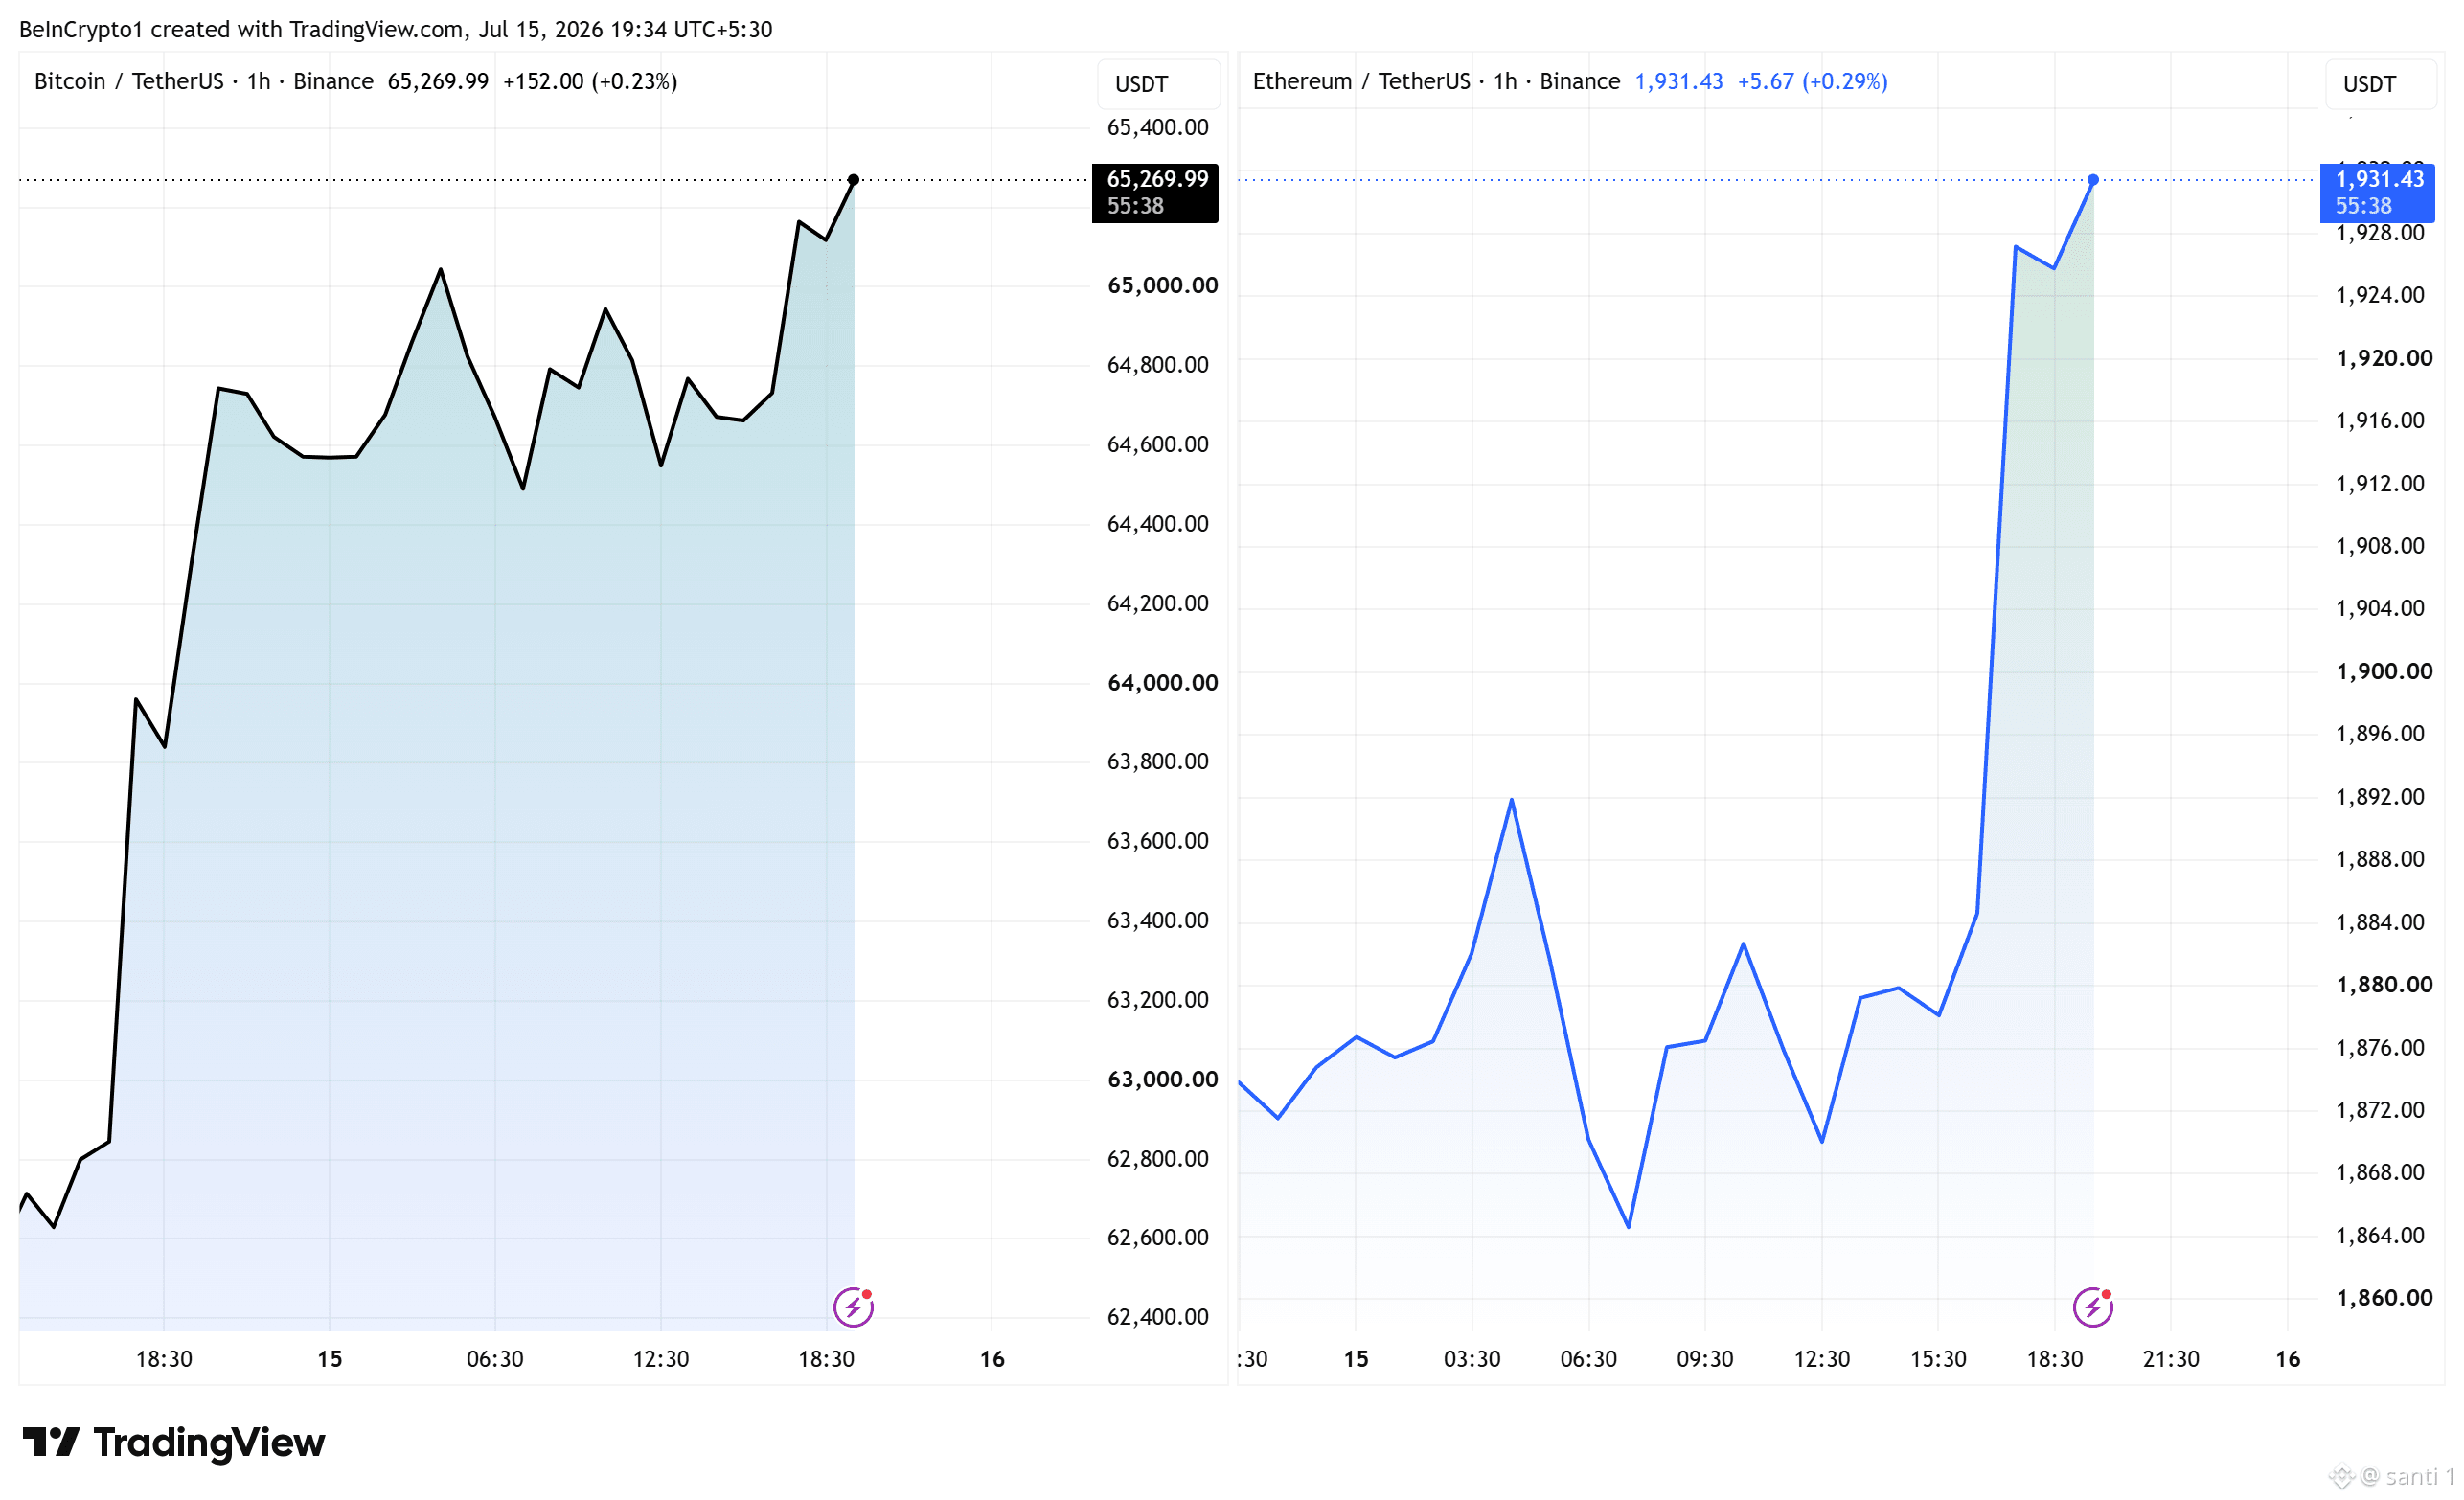The height and width of the screenshot is (1500, 2464).
Task: Click the "1,916.00" price axis label
Action: coord(2380,420)
